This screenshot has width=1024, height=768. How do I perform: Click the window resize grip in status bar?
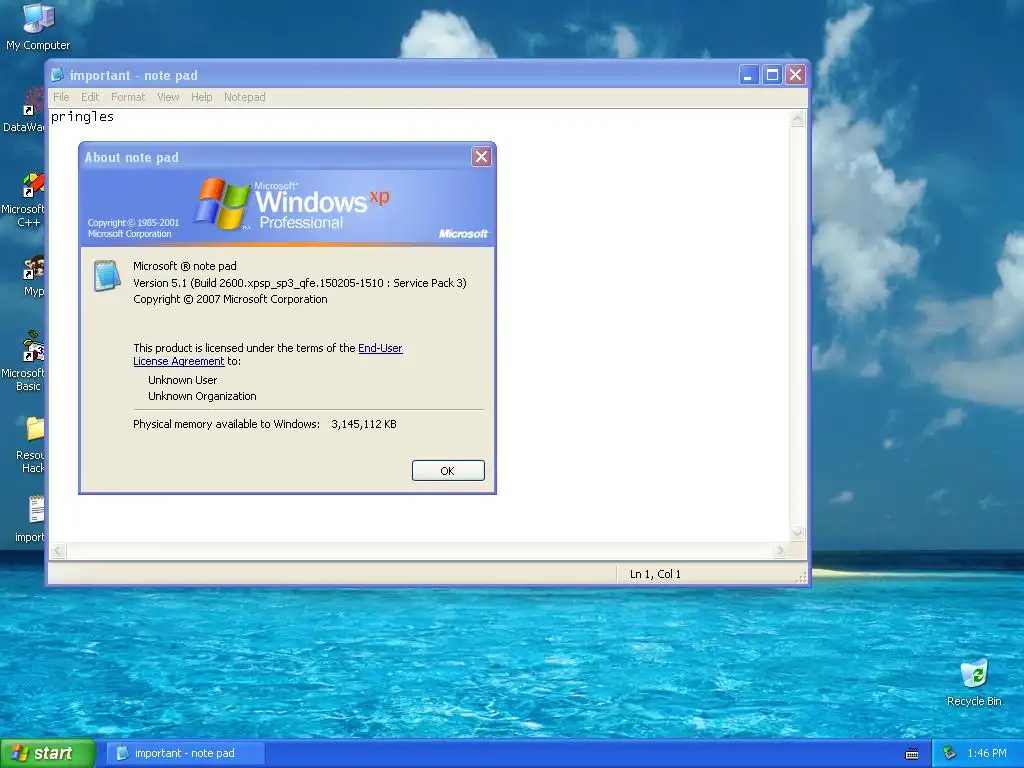pos(801,577)
